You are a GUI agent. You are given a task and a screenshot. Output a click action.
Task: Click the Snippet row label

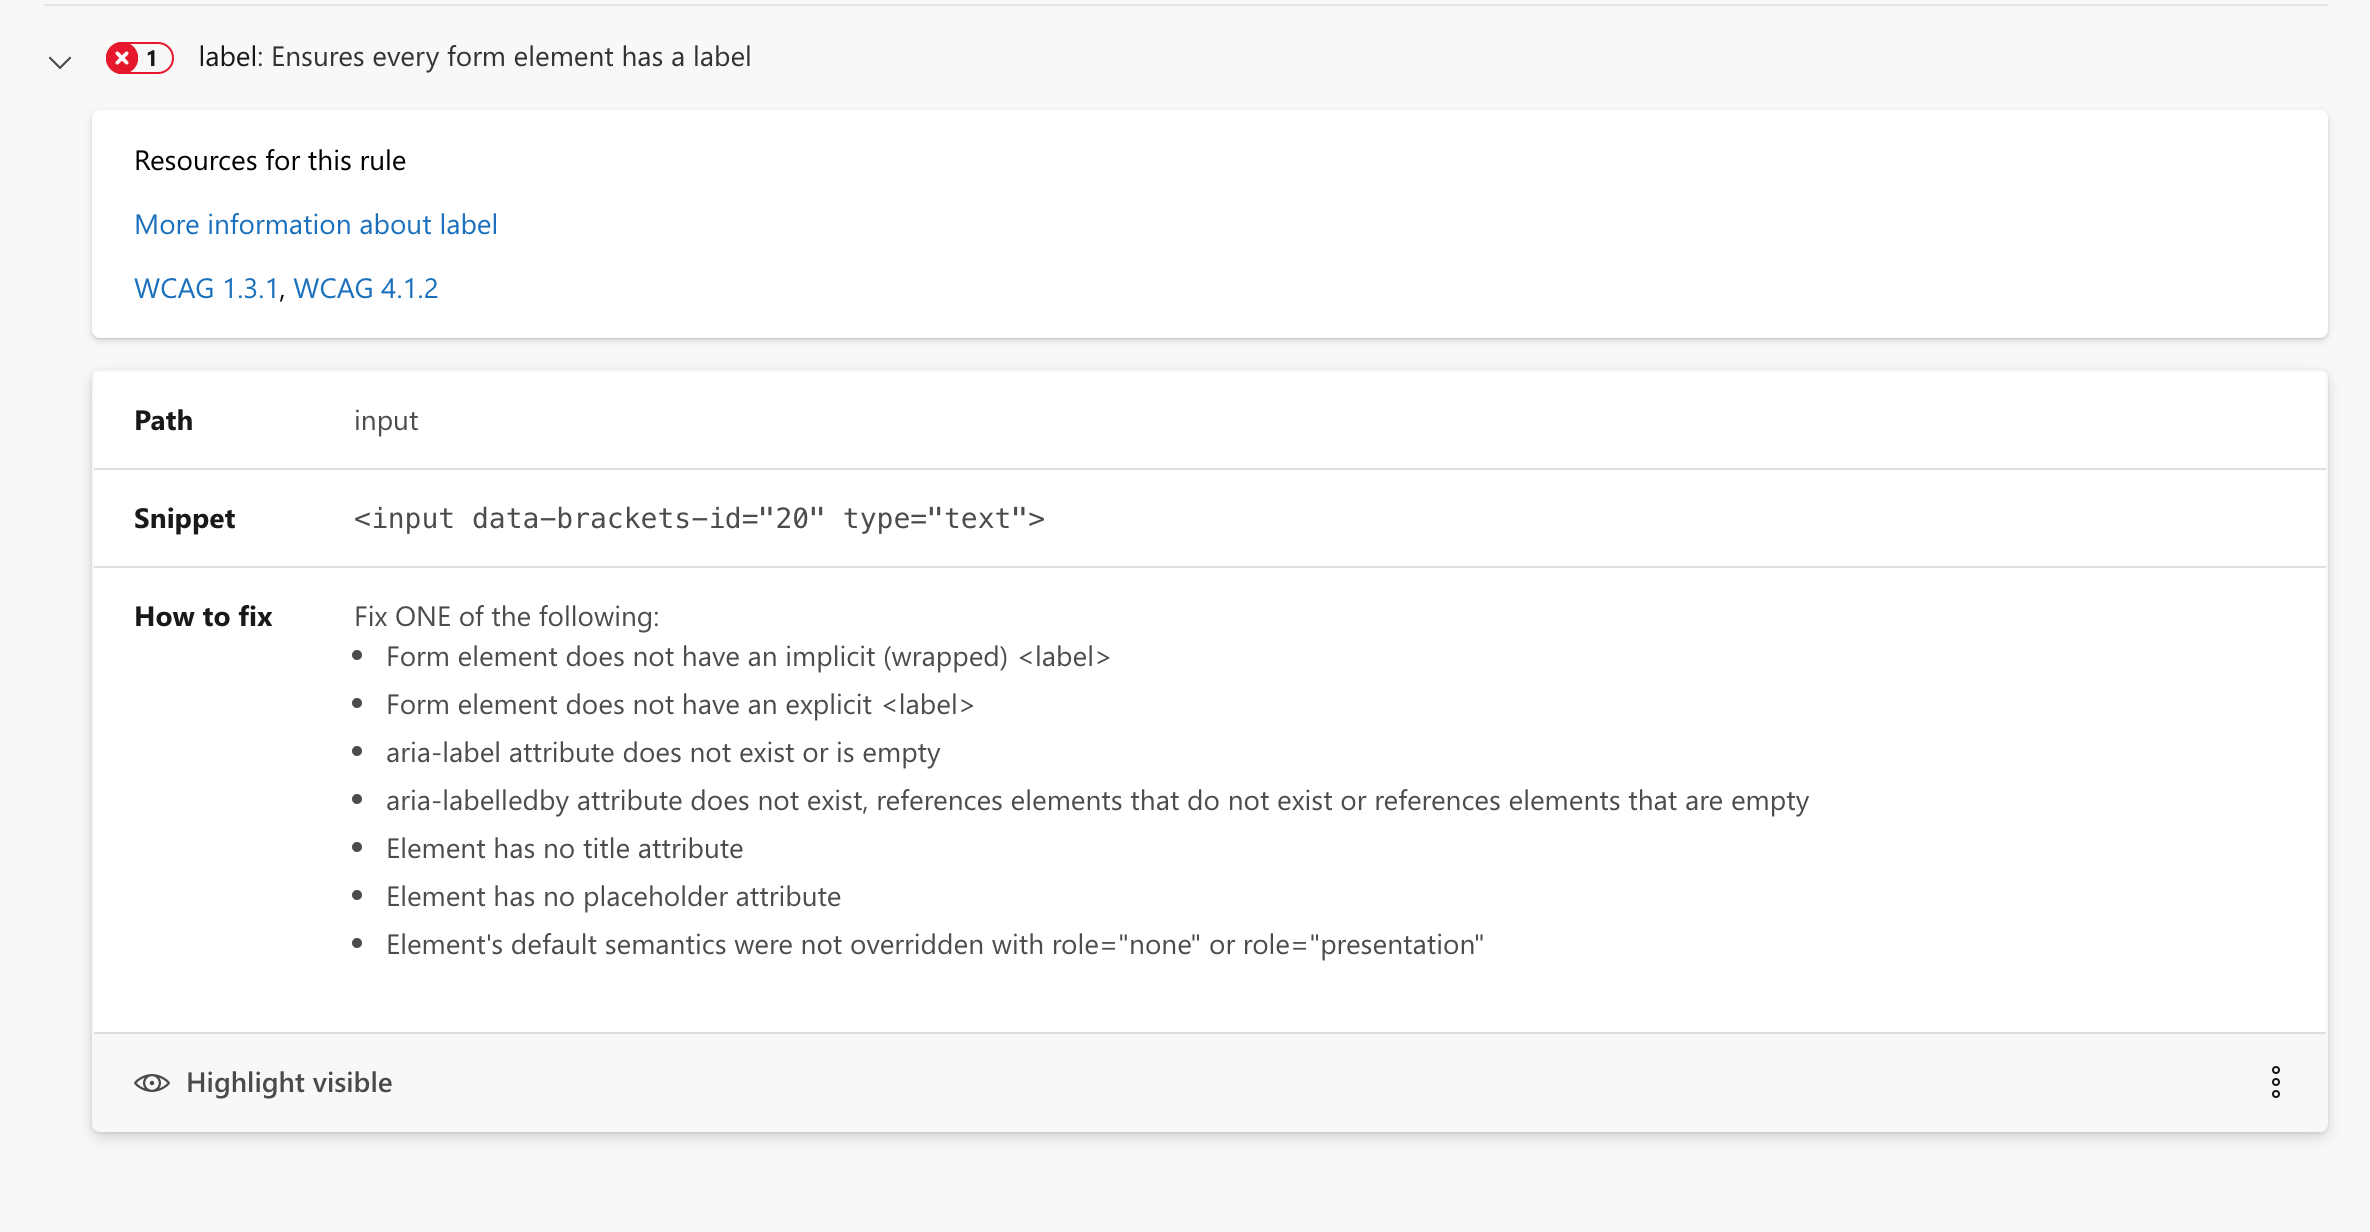pyautogui.click(x=185, y=519)
